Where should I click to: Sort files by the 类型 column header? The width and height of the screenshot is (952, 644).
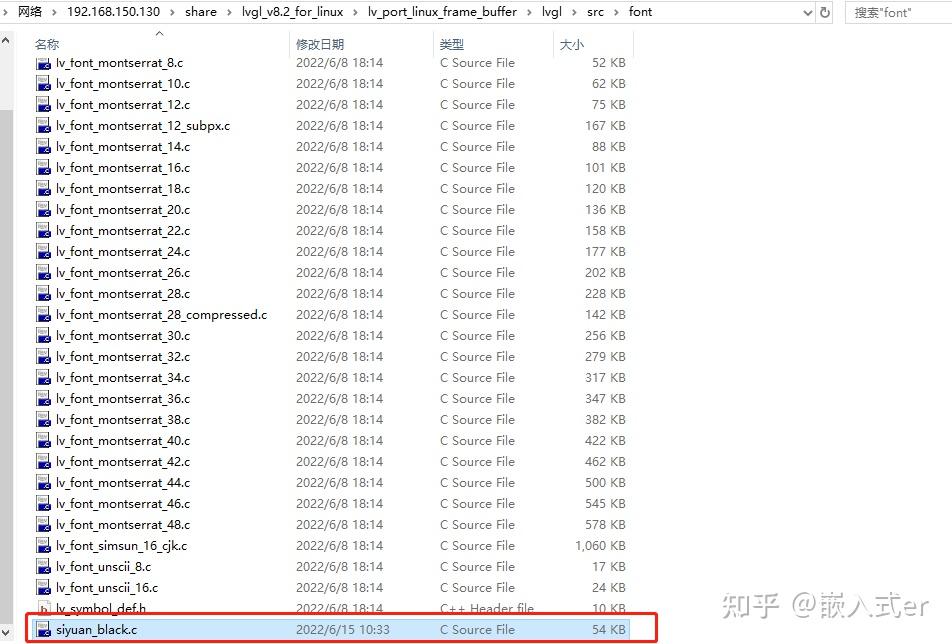(450, 44)
